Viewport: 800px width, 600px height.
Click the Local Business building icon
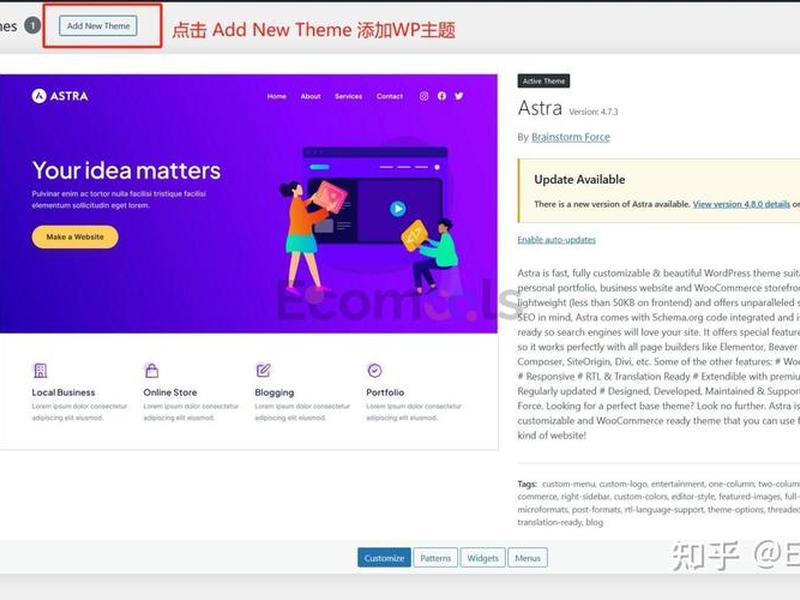pos(40,370)
